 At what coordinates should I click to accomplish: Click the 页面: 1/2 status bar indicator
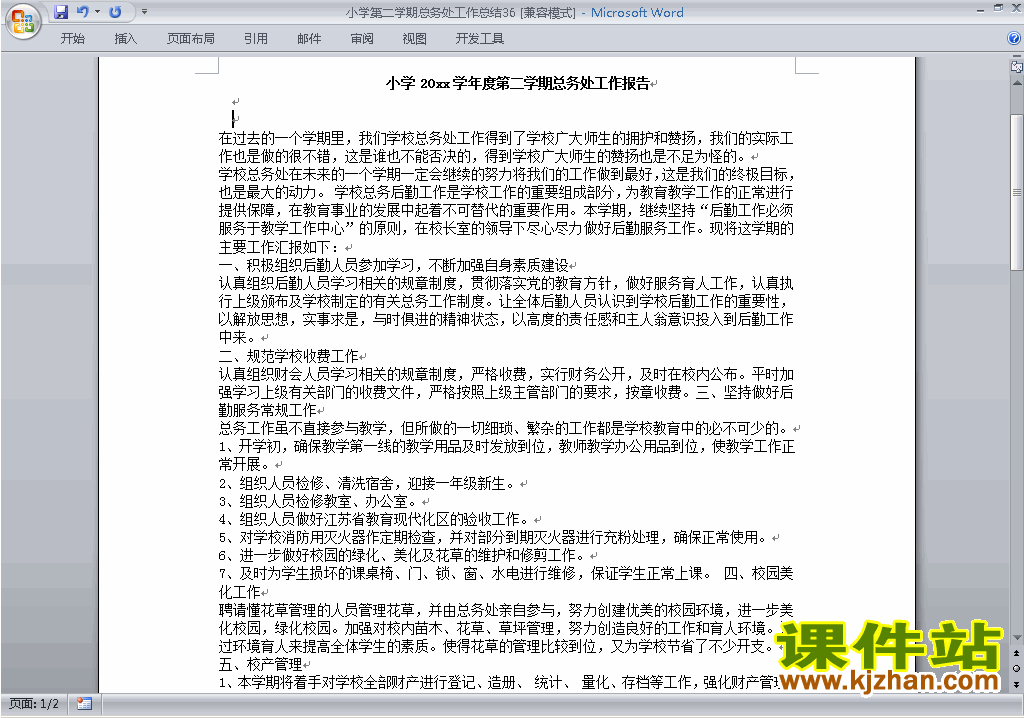(34, 704)
